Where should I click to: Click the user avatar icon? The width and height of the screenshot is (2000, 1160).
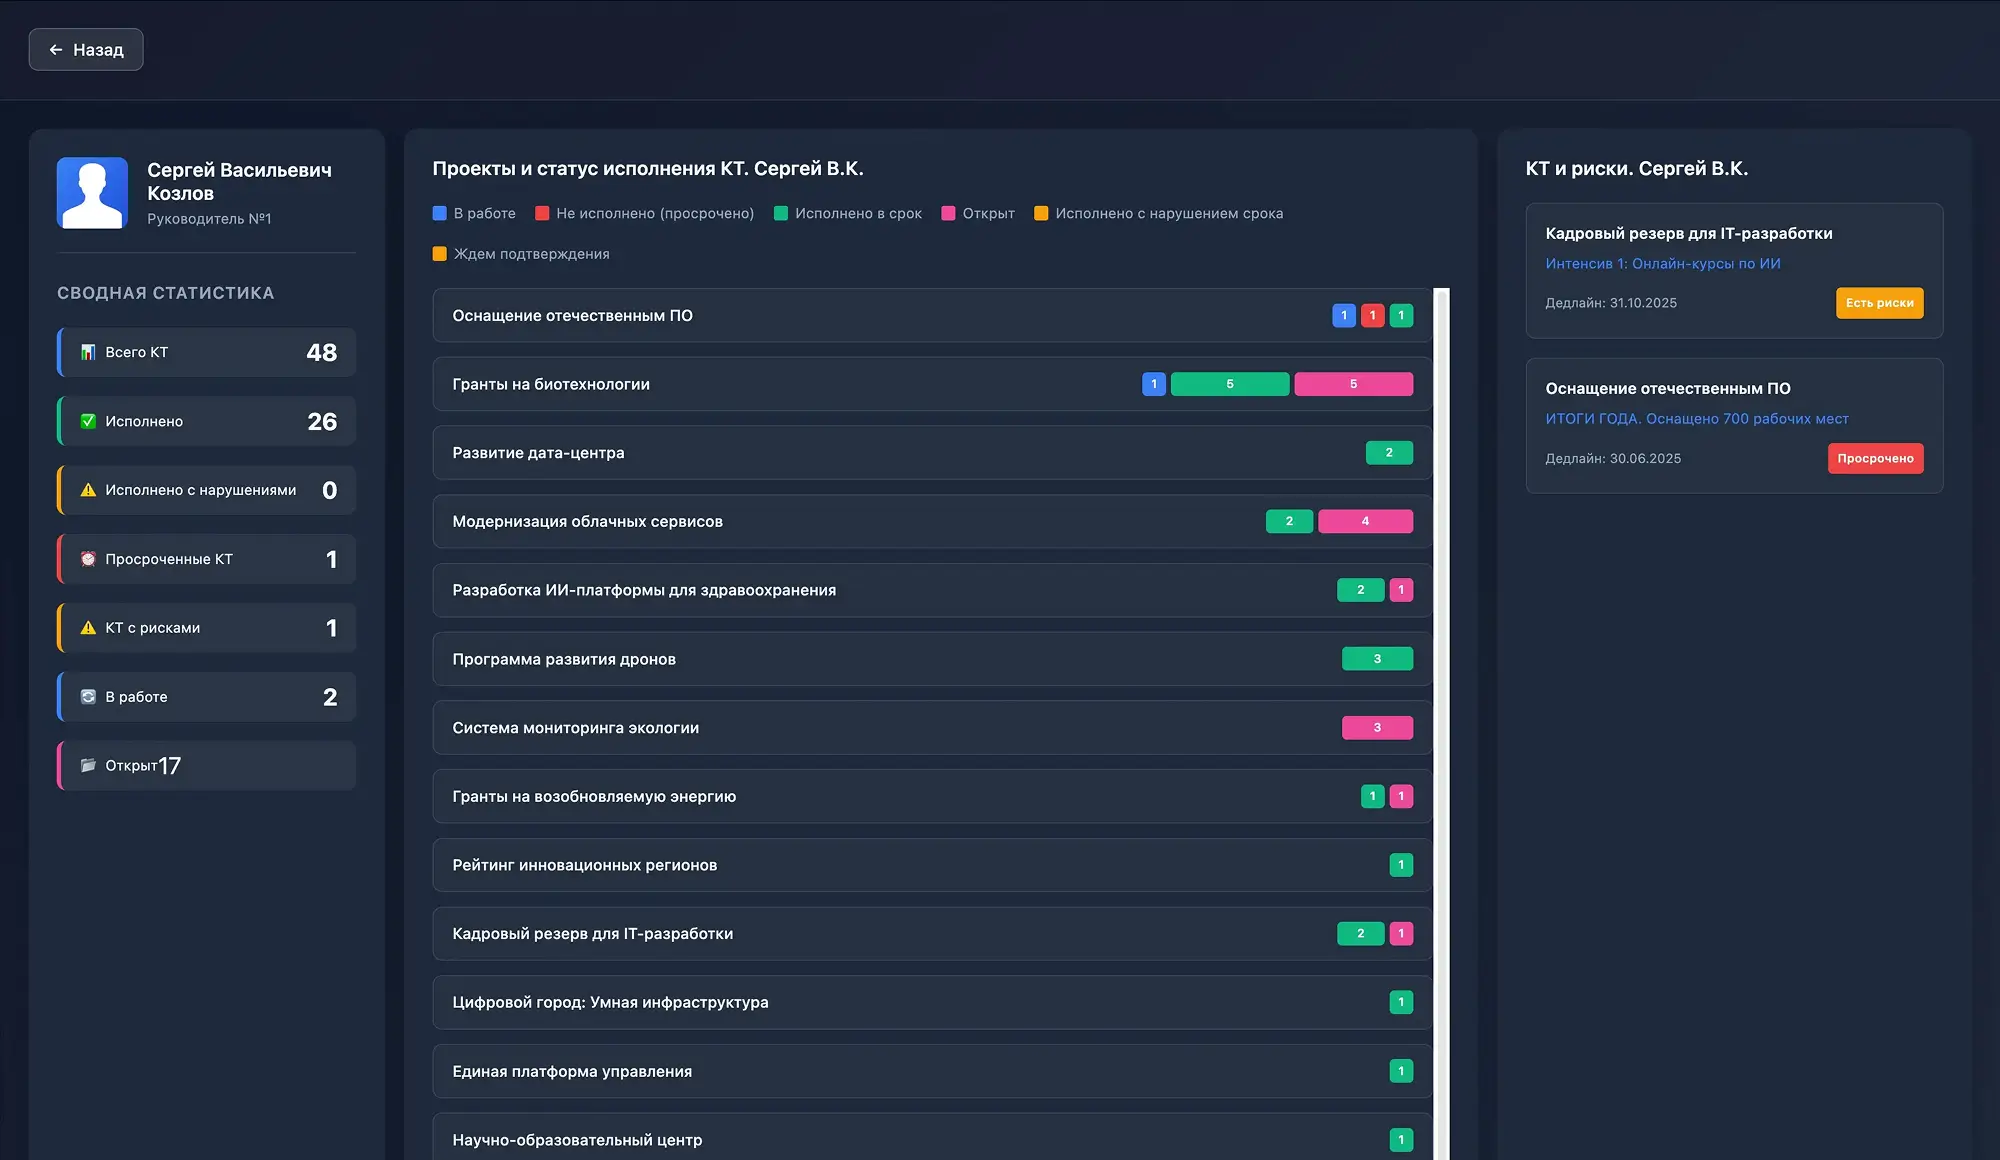click(x=92, y=193)
